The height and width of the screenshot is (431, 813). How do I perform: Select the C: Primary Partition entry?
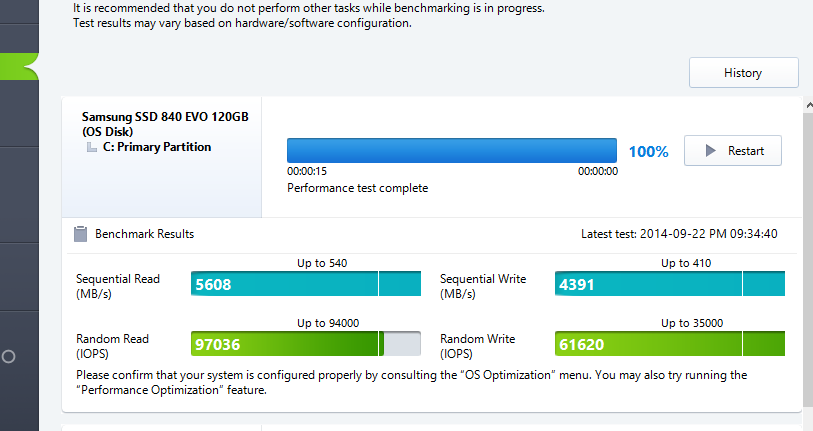(157, 147)
